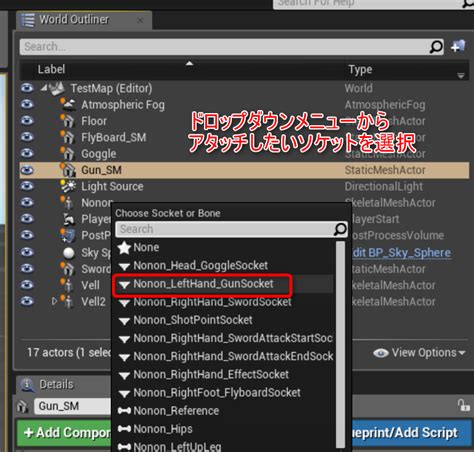This screenshot has height=452, width=474.
Task: Click the socket list vertical scrollbar
Action: coord(340,343)
